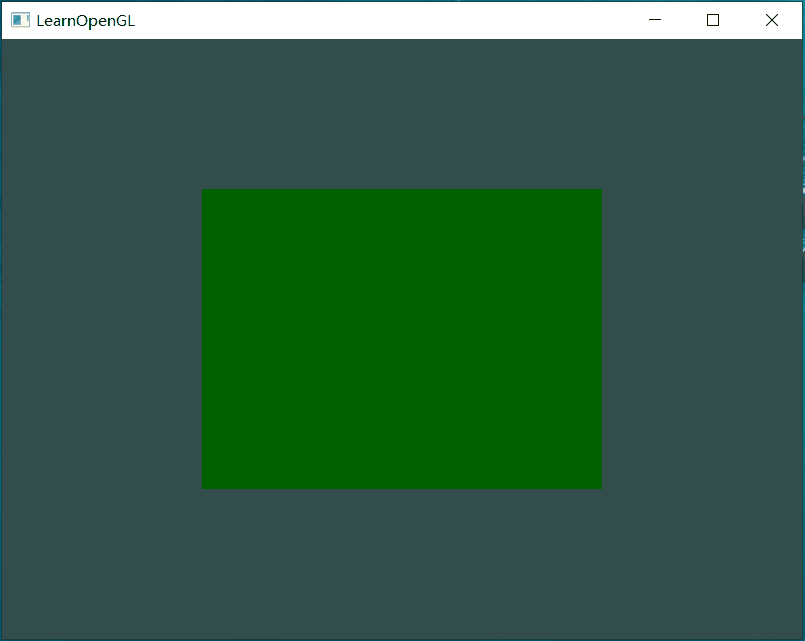Click the top edge of the green rectangle

click(401, 190)
